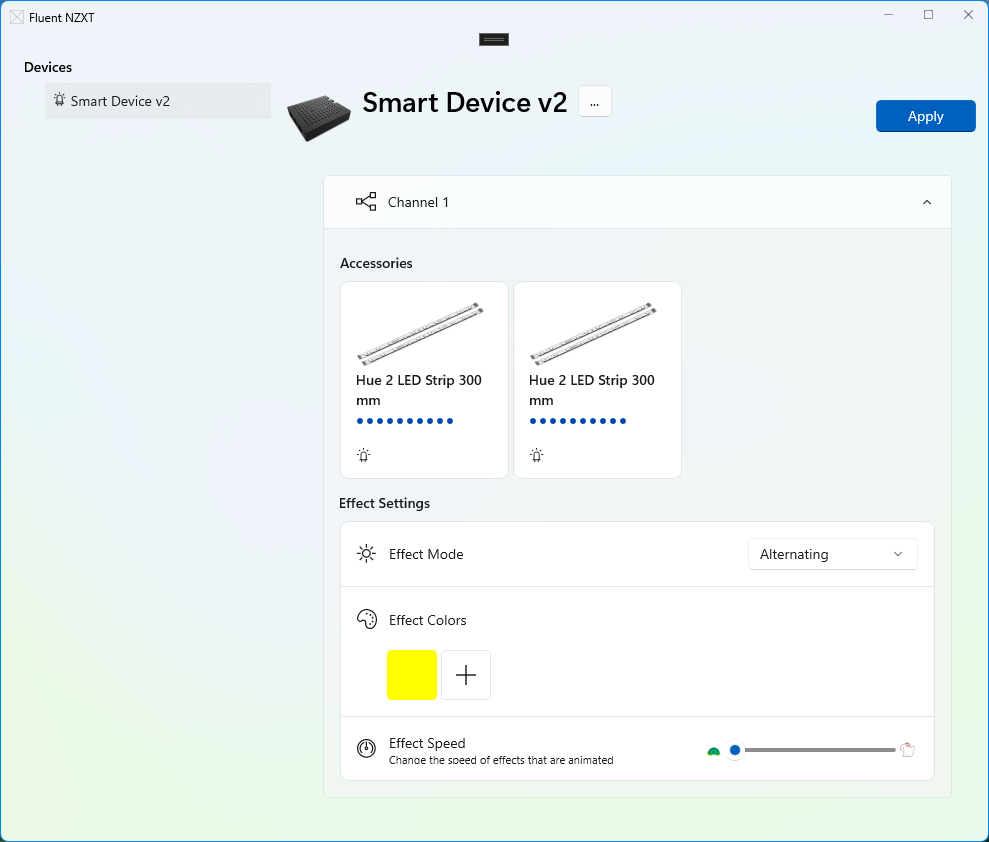Collapse the Channel 1 section chevron

tap(927, 202)
